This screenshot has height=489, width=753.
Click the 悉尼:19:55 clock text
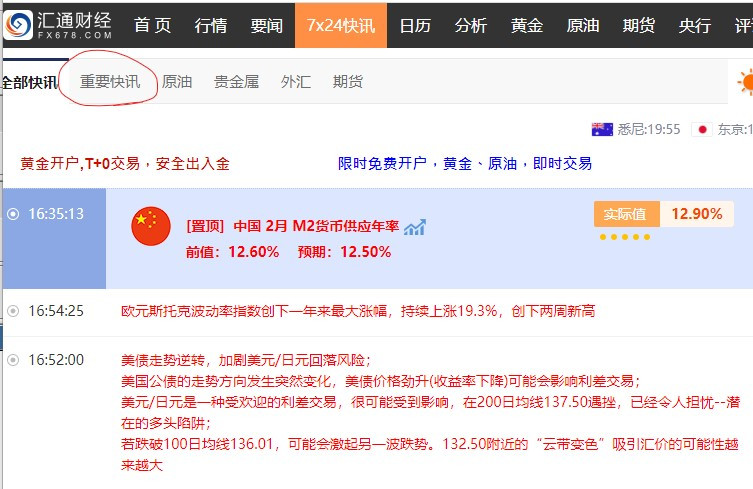(x=649, y=129)
